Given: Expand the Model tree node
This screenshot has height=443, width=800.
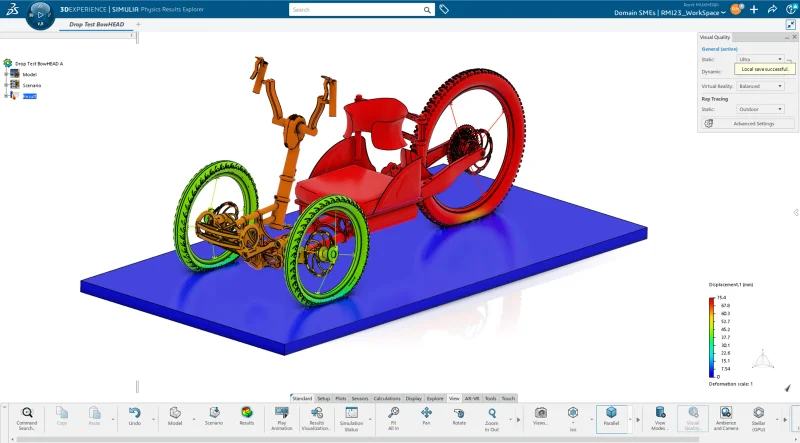Looking at the screenshot, I should click(x=6, y=75).
